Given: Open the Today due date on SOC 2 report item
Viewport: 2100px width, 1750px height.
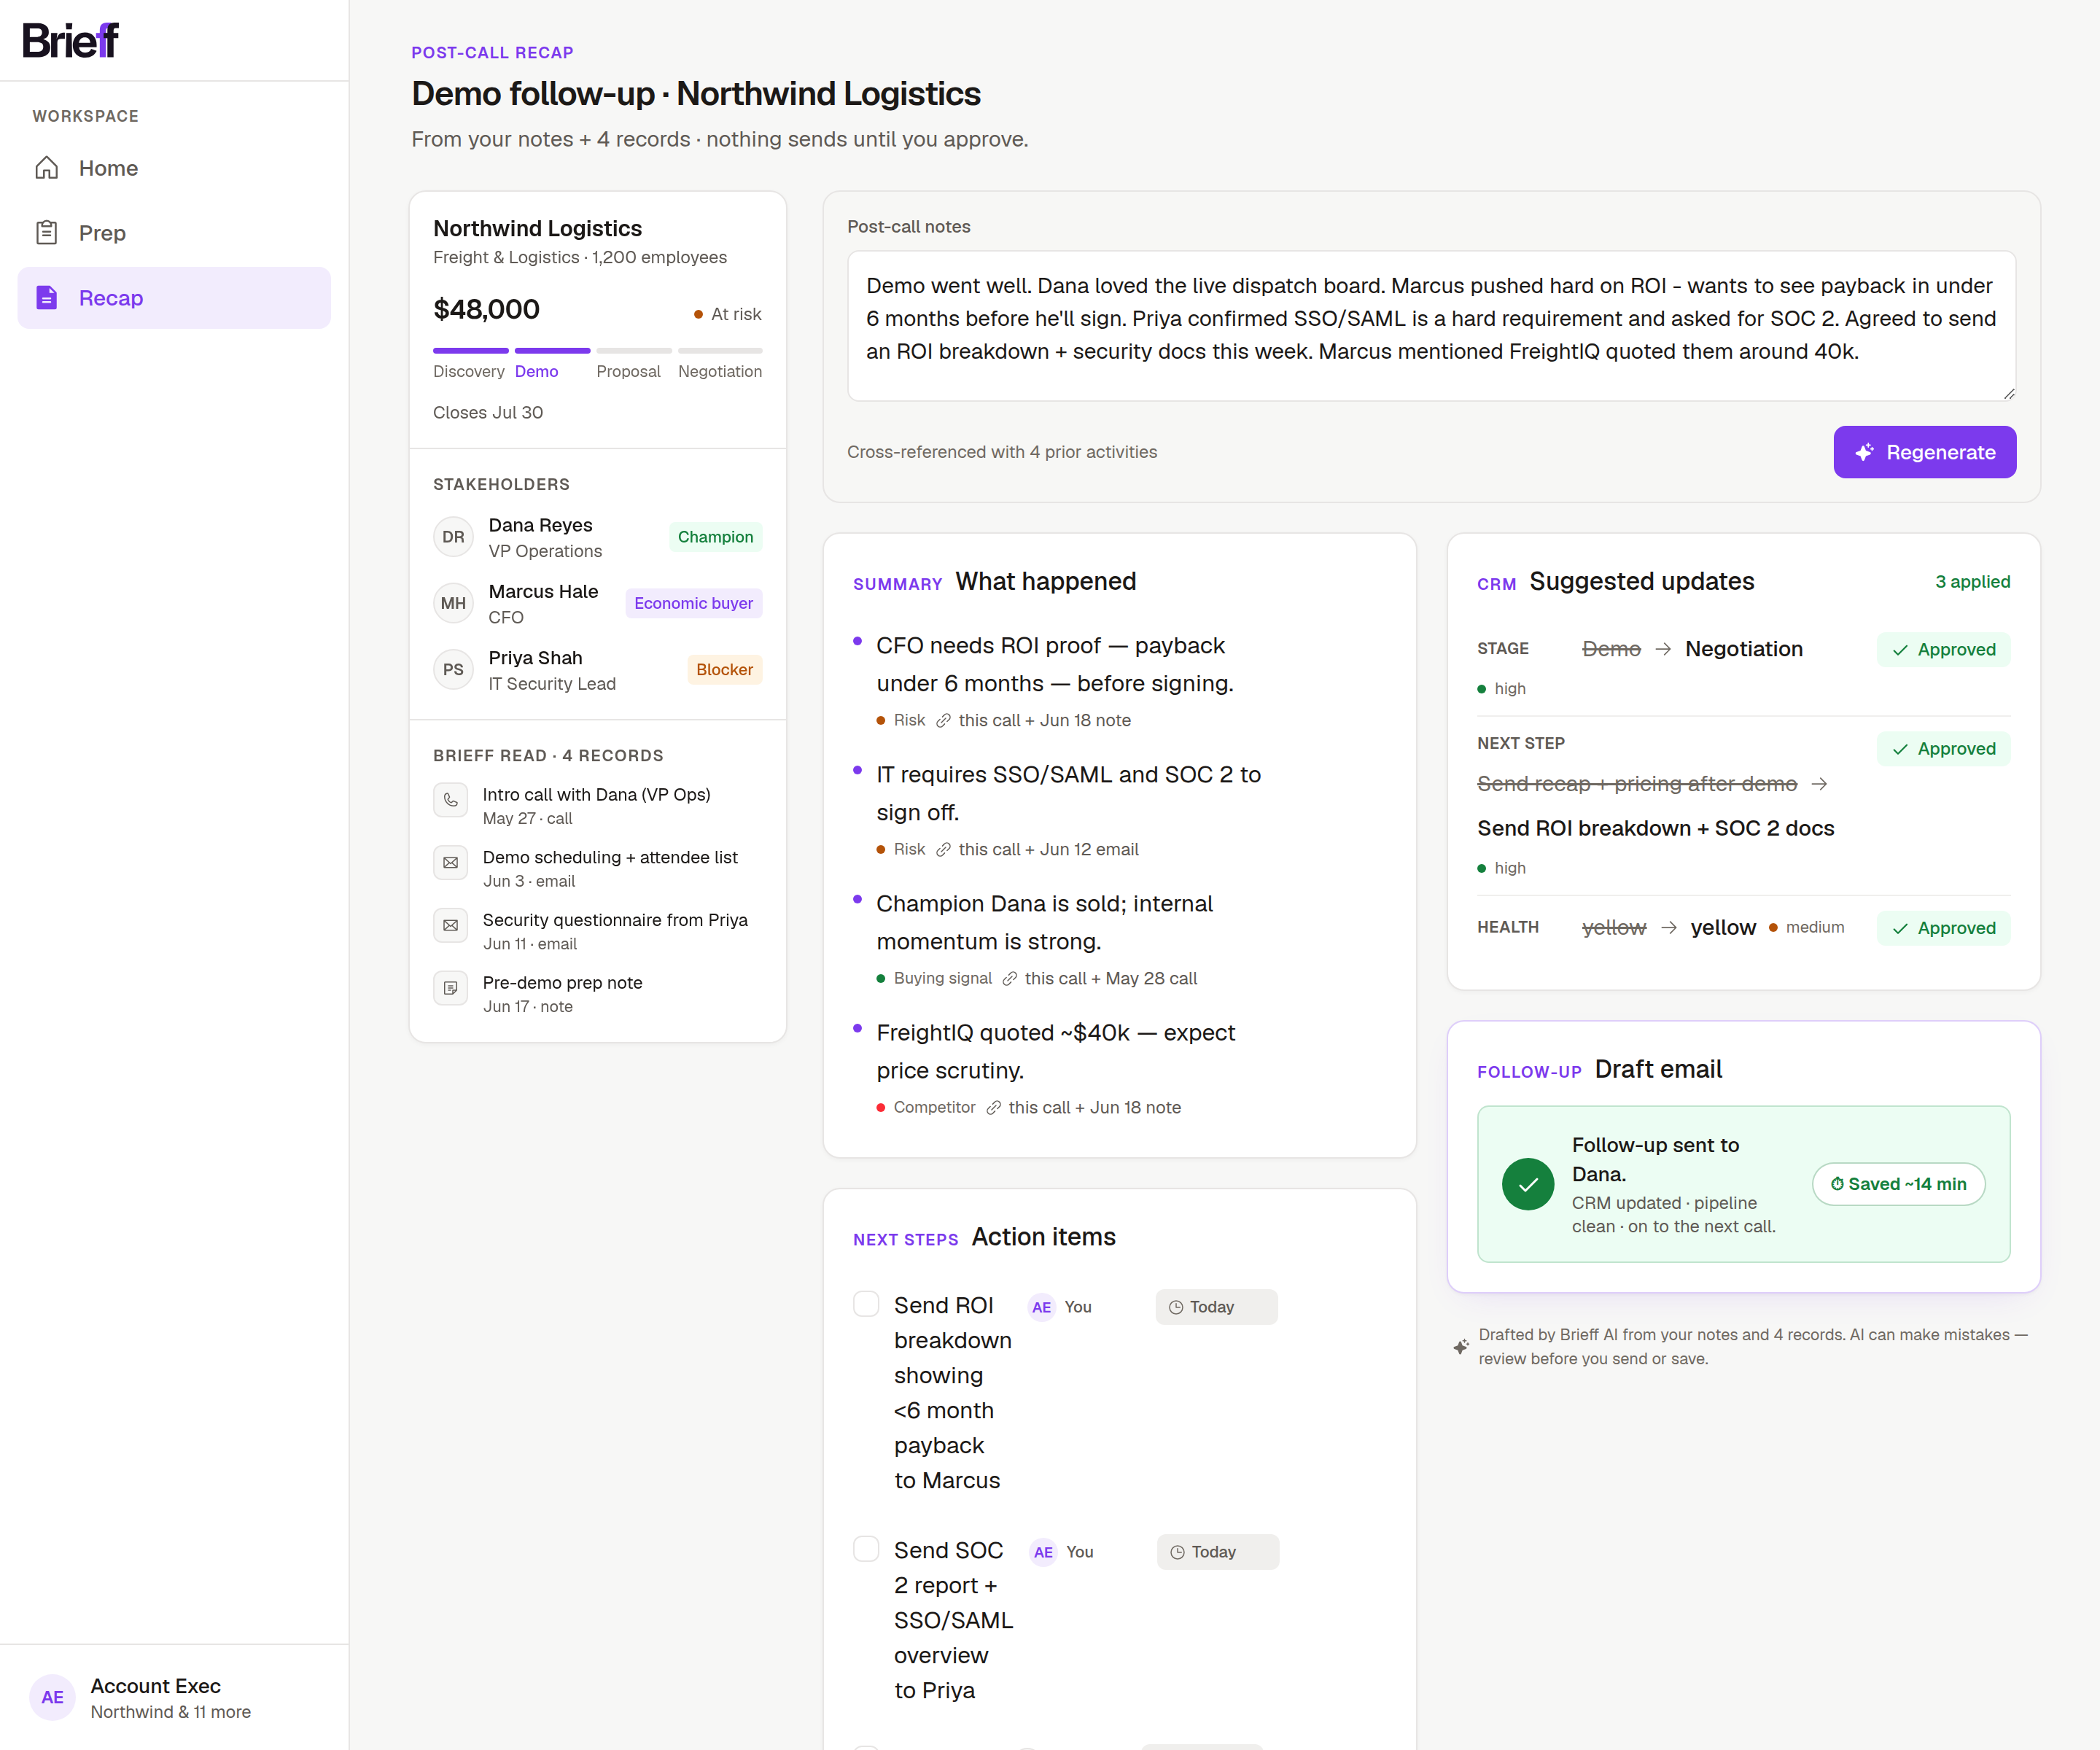Looking at the screenshot, I should (1218, 1553).
